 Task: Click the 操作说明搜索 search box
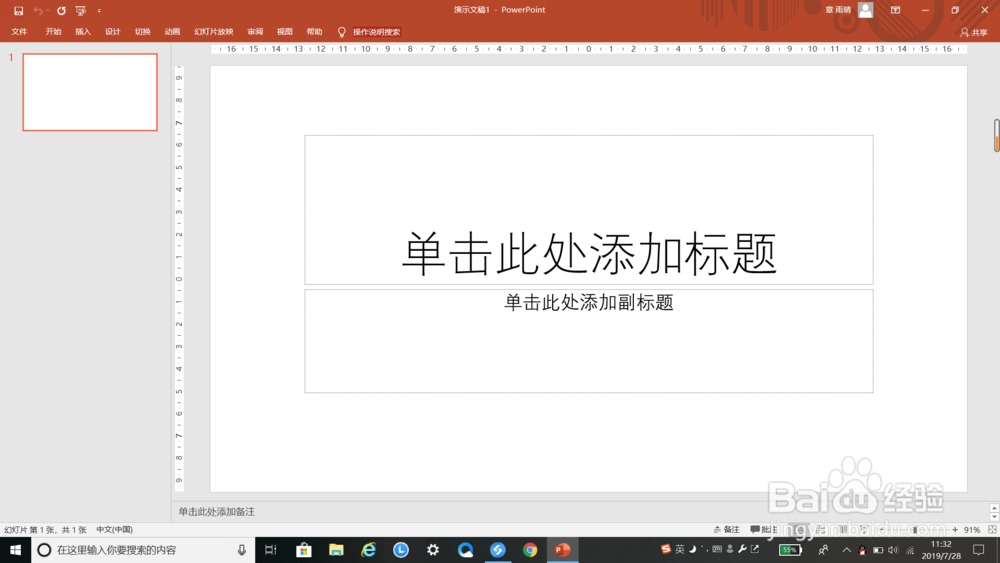pyautogui.click(x=376, y=32)
